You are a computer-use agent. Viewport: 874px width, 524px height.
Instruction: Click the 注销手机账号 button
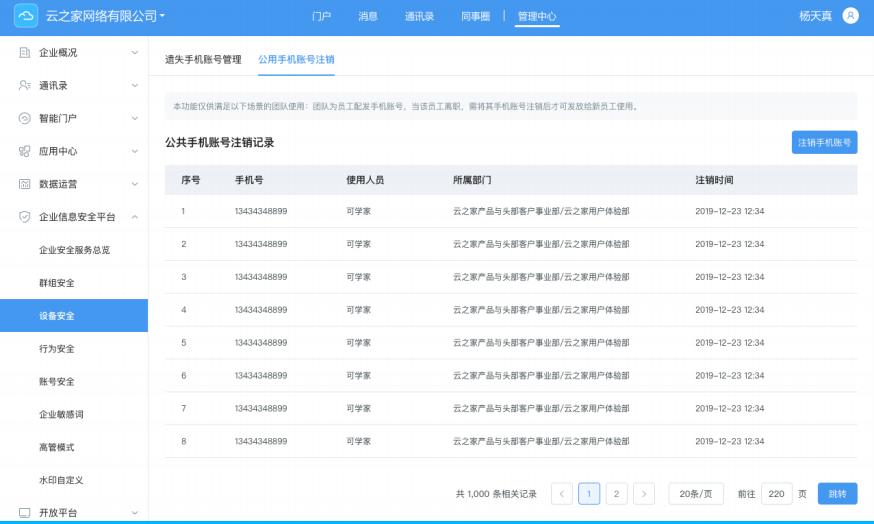point(824,143)
